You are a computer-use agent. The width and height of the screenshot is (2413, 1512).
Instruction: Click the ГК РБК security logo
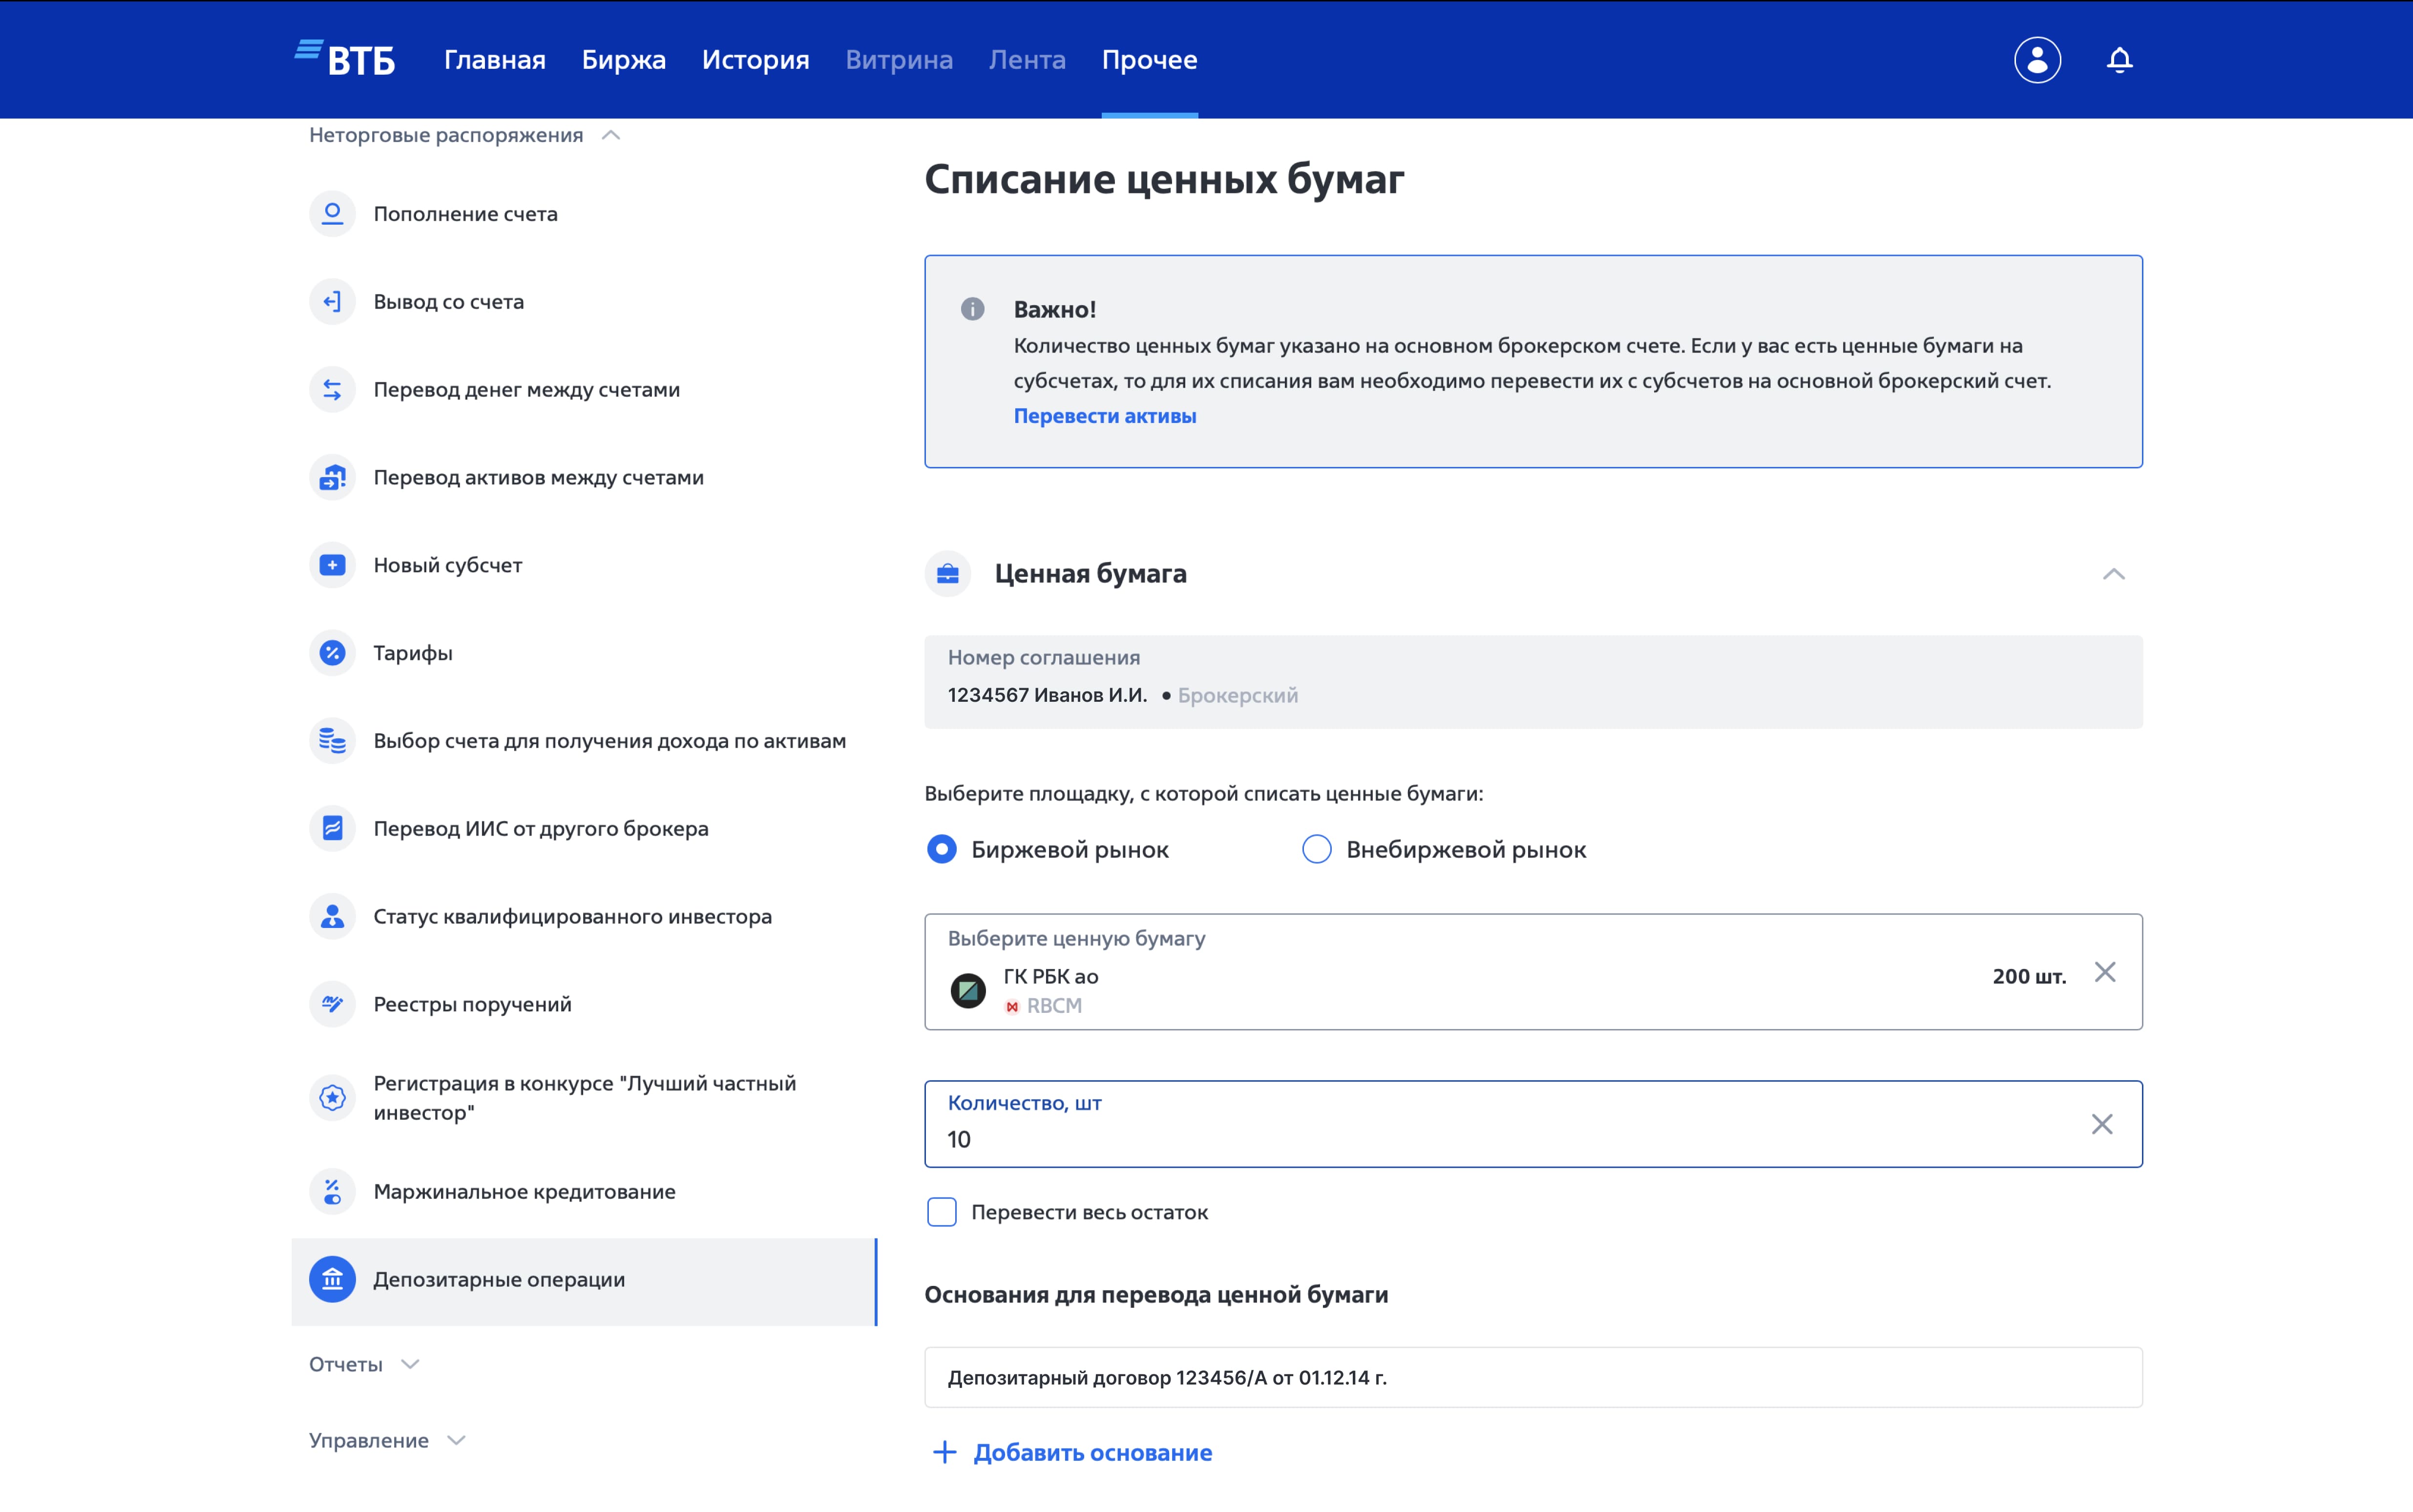click(x=967, y=990)
